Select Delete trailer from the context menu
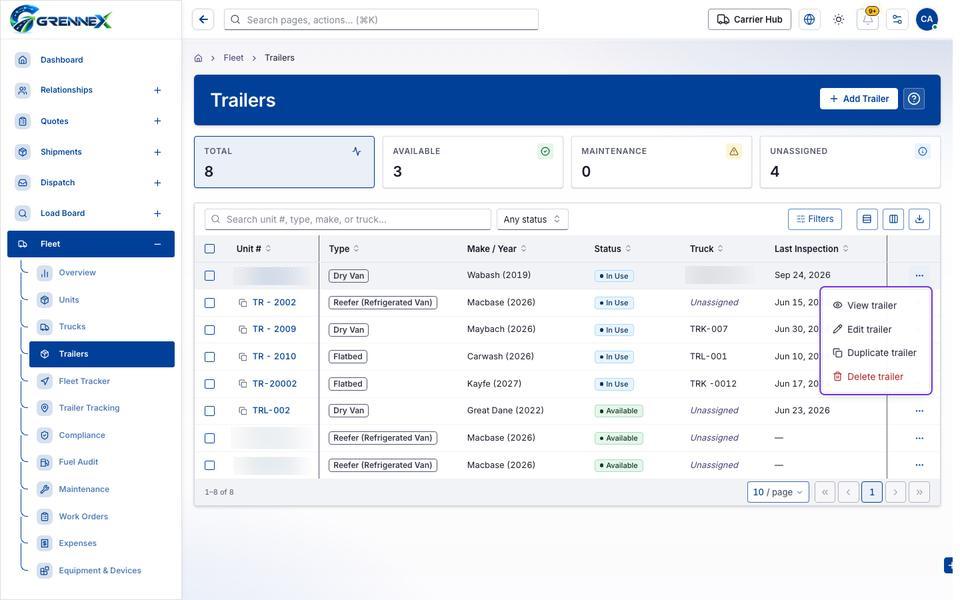This screenshot has height=600, width=960. [876, 377]
